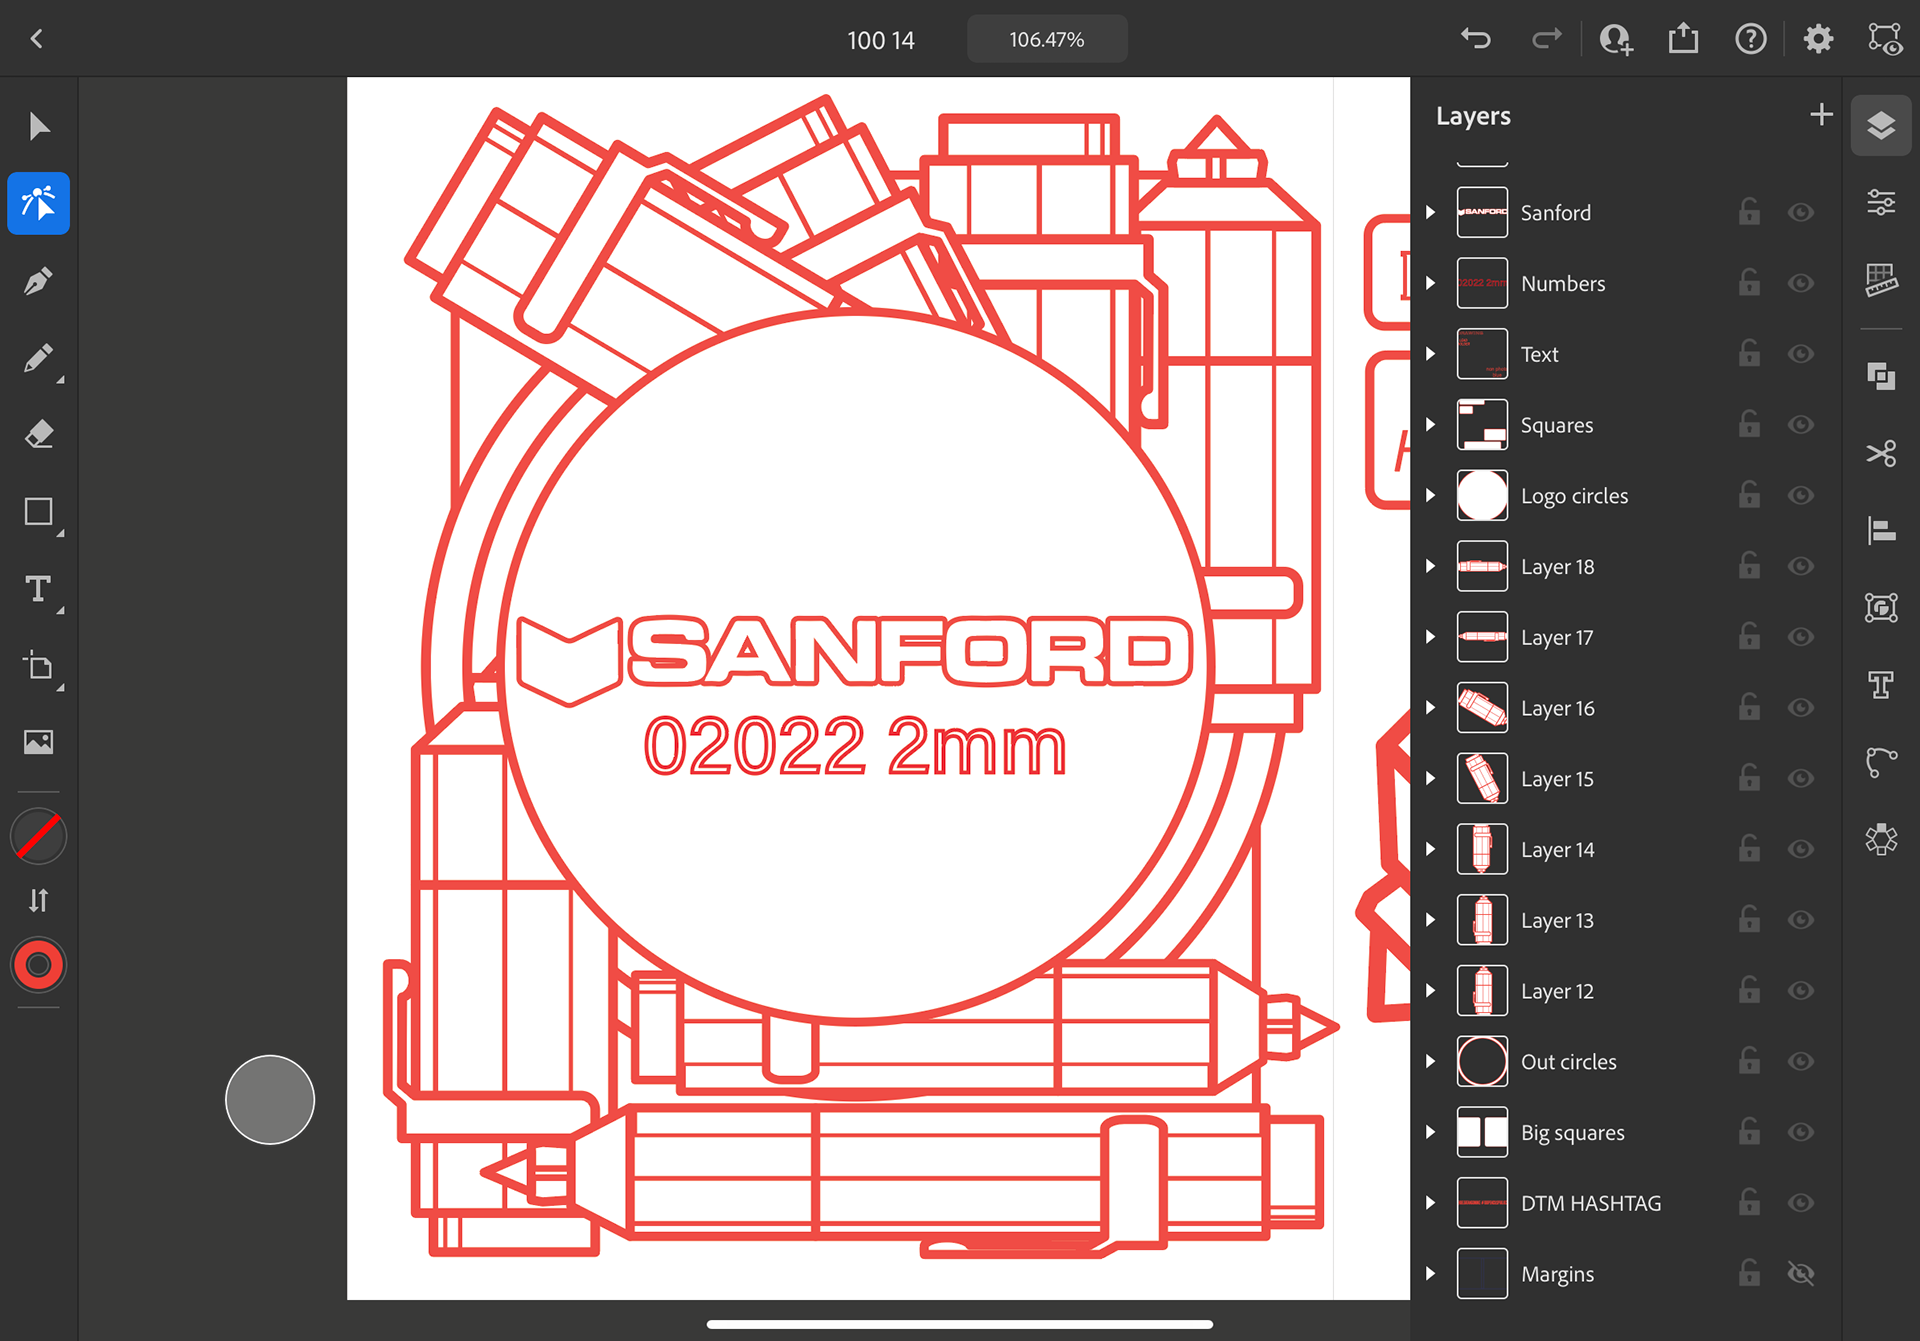Expand the Margins layer
Viewport: 1920px width, 1341px height.
(x=1431, y=1273)
